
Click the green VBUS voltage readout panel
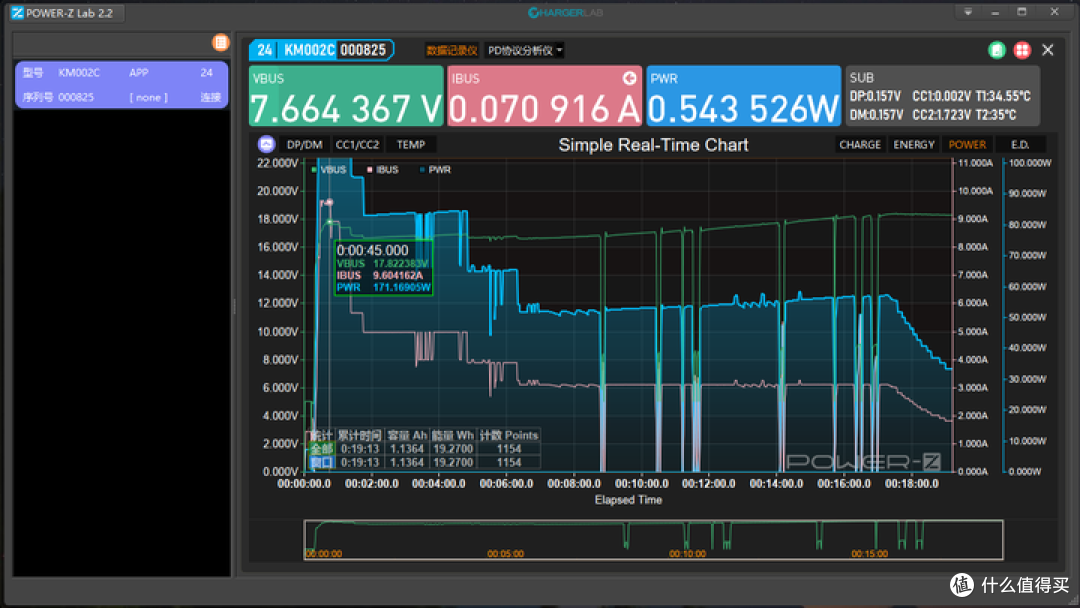(346, 96)
